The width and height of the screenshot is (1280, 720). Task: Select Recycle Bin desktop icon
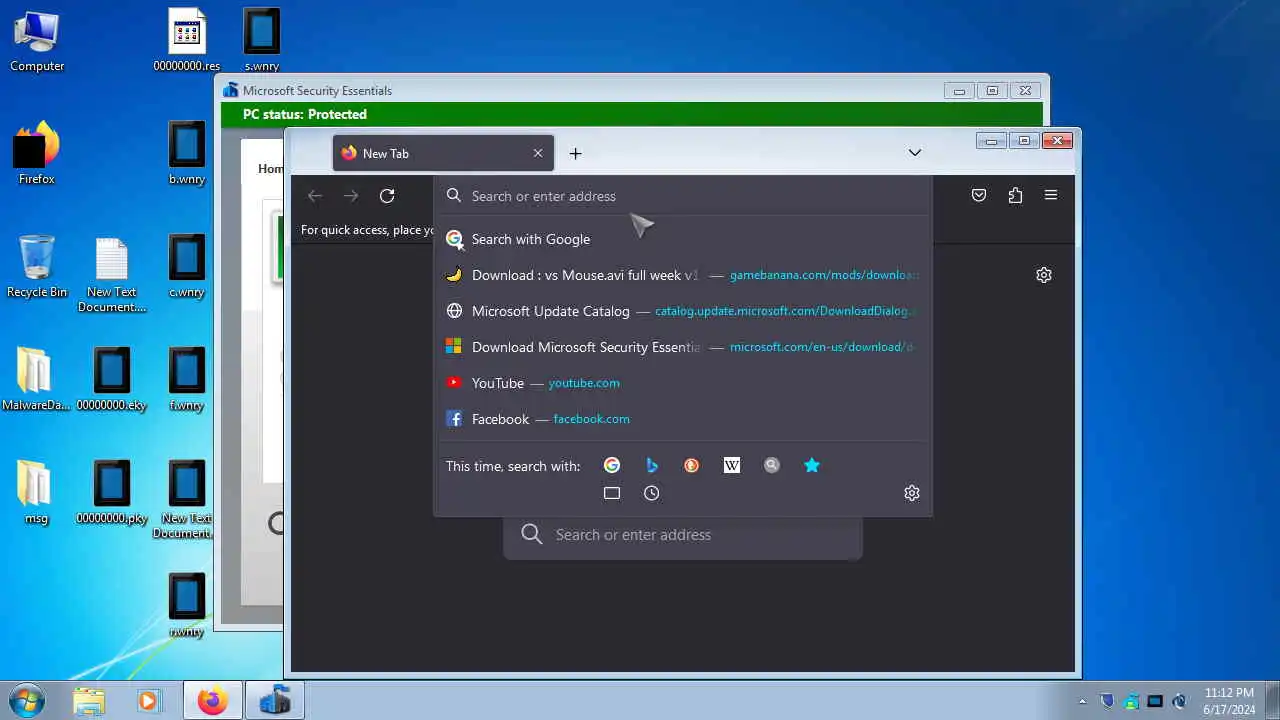point(37,266)
